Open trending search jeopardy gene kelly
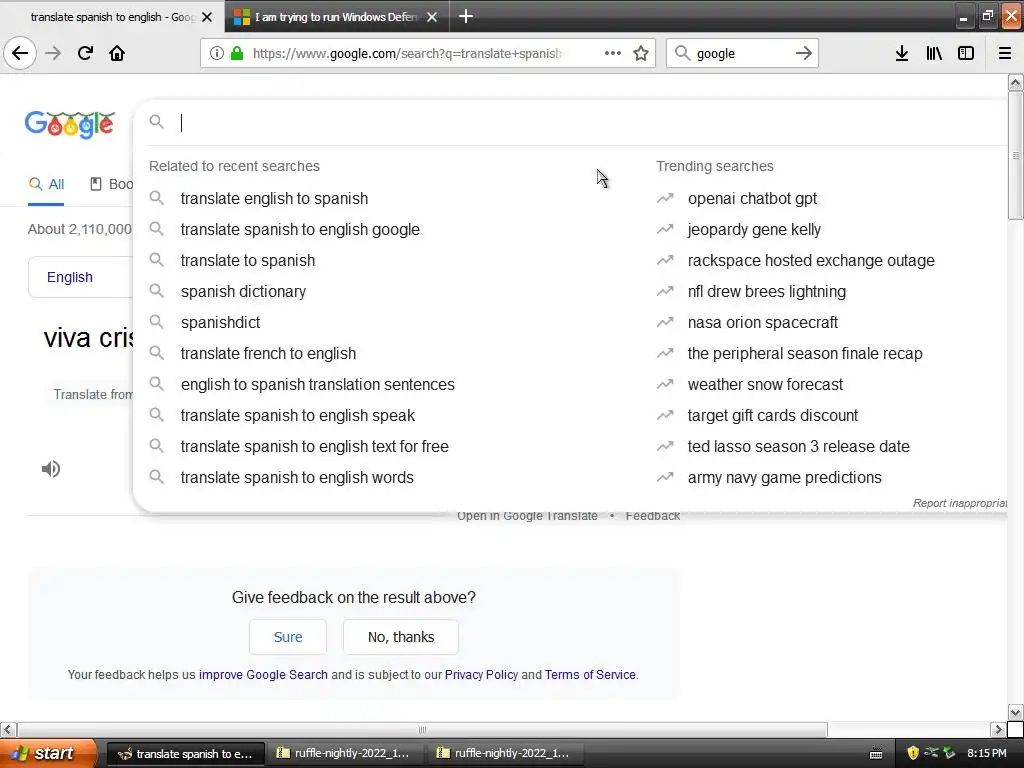1024x768 pixels. (x=754, y=229)
